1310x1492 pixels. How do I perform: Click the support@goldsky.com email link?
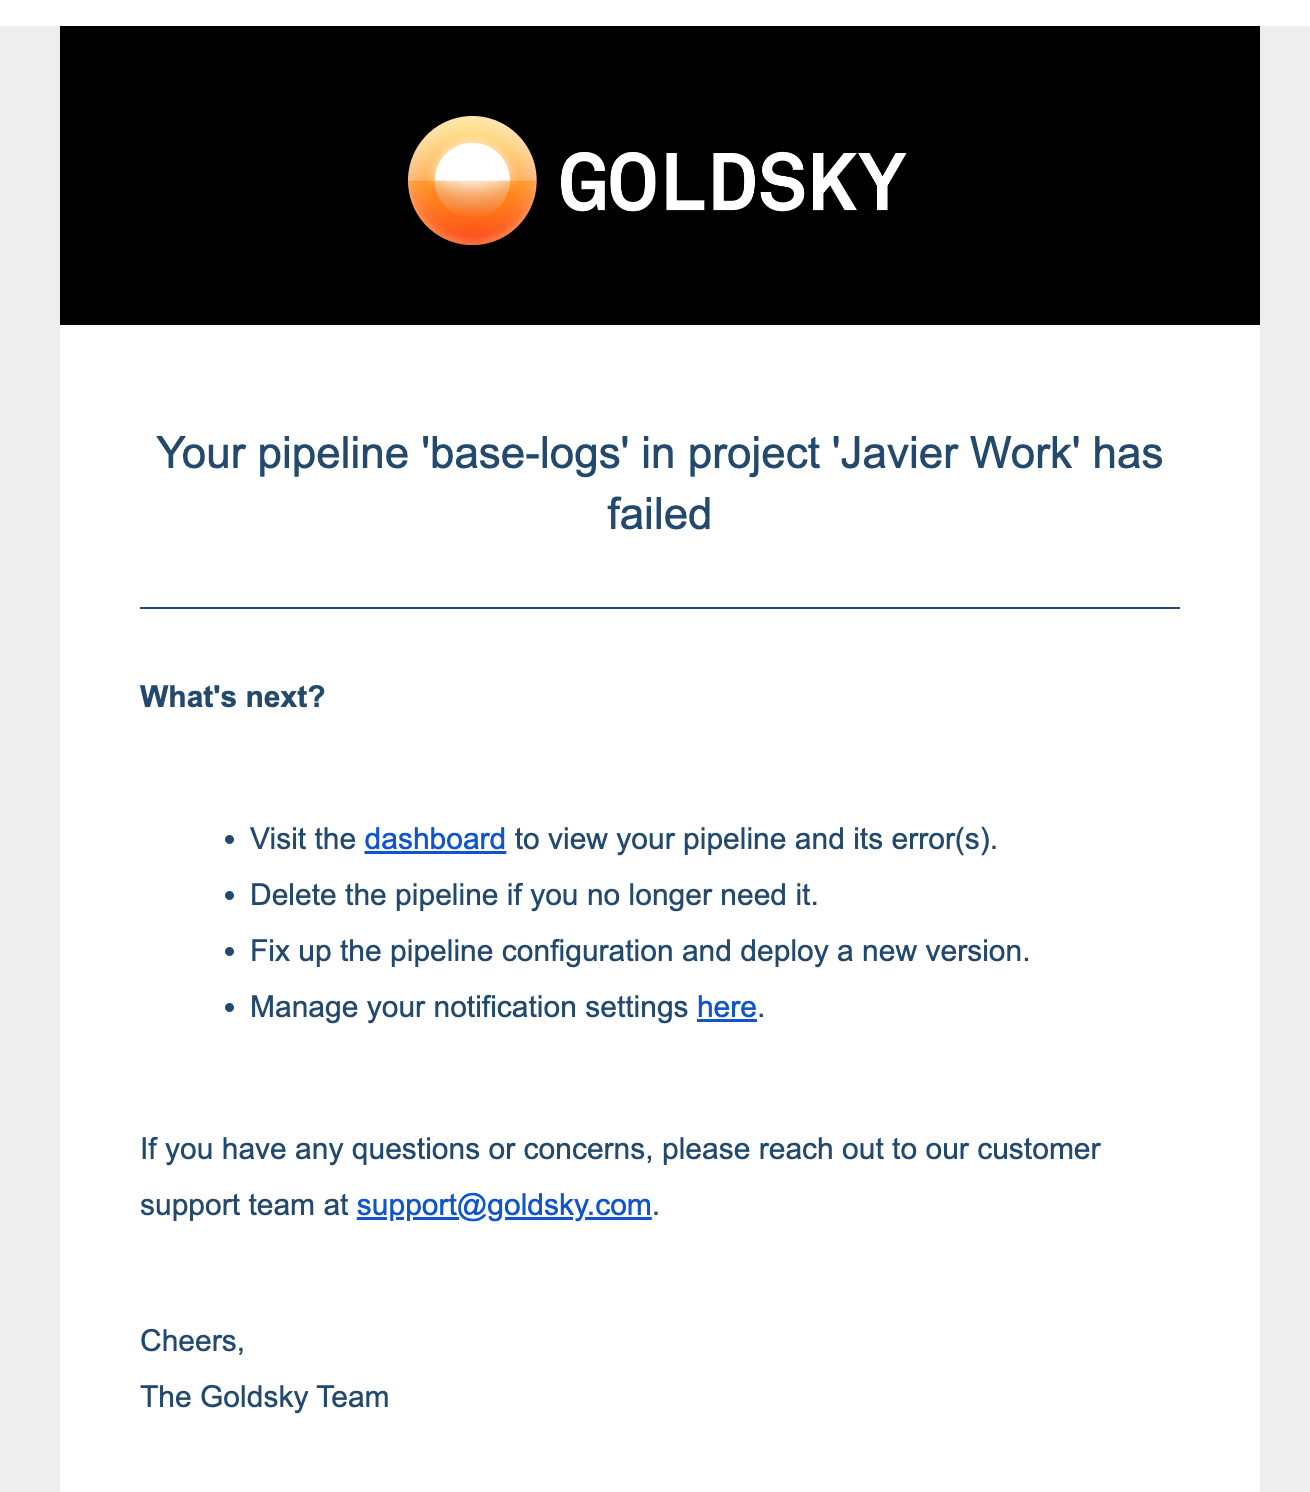pos(504,1204)
